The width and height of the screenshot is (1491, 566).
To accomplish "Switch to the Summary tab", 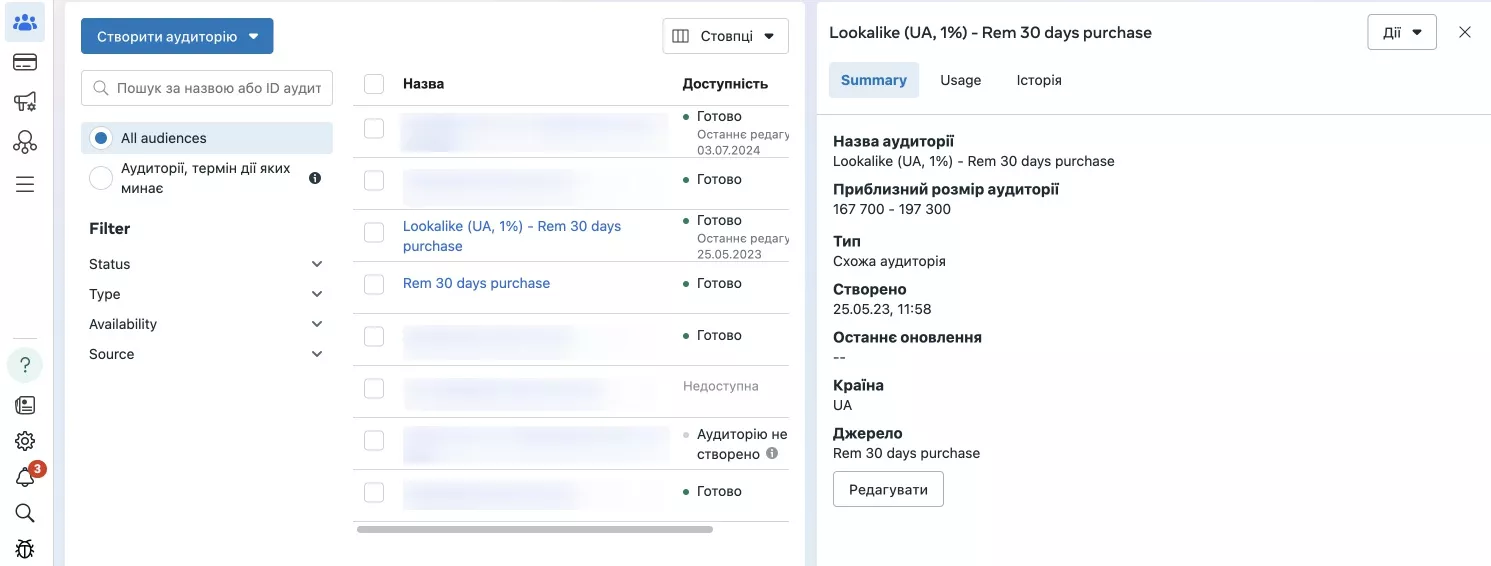I will pyautogui.click(x=874, y=80).
